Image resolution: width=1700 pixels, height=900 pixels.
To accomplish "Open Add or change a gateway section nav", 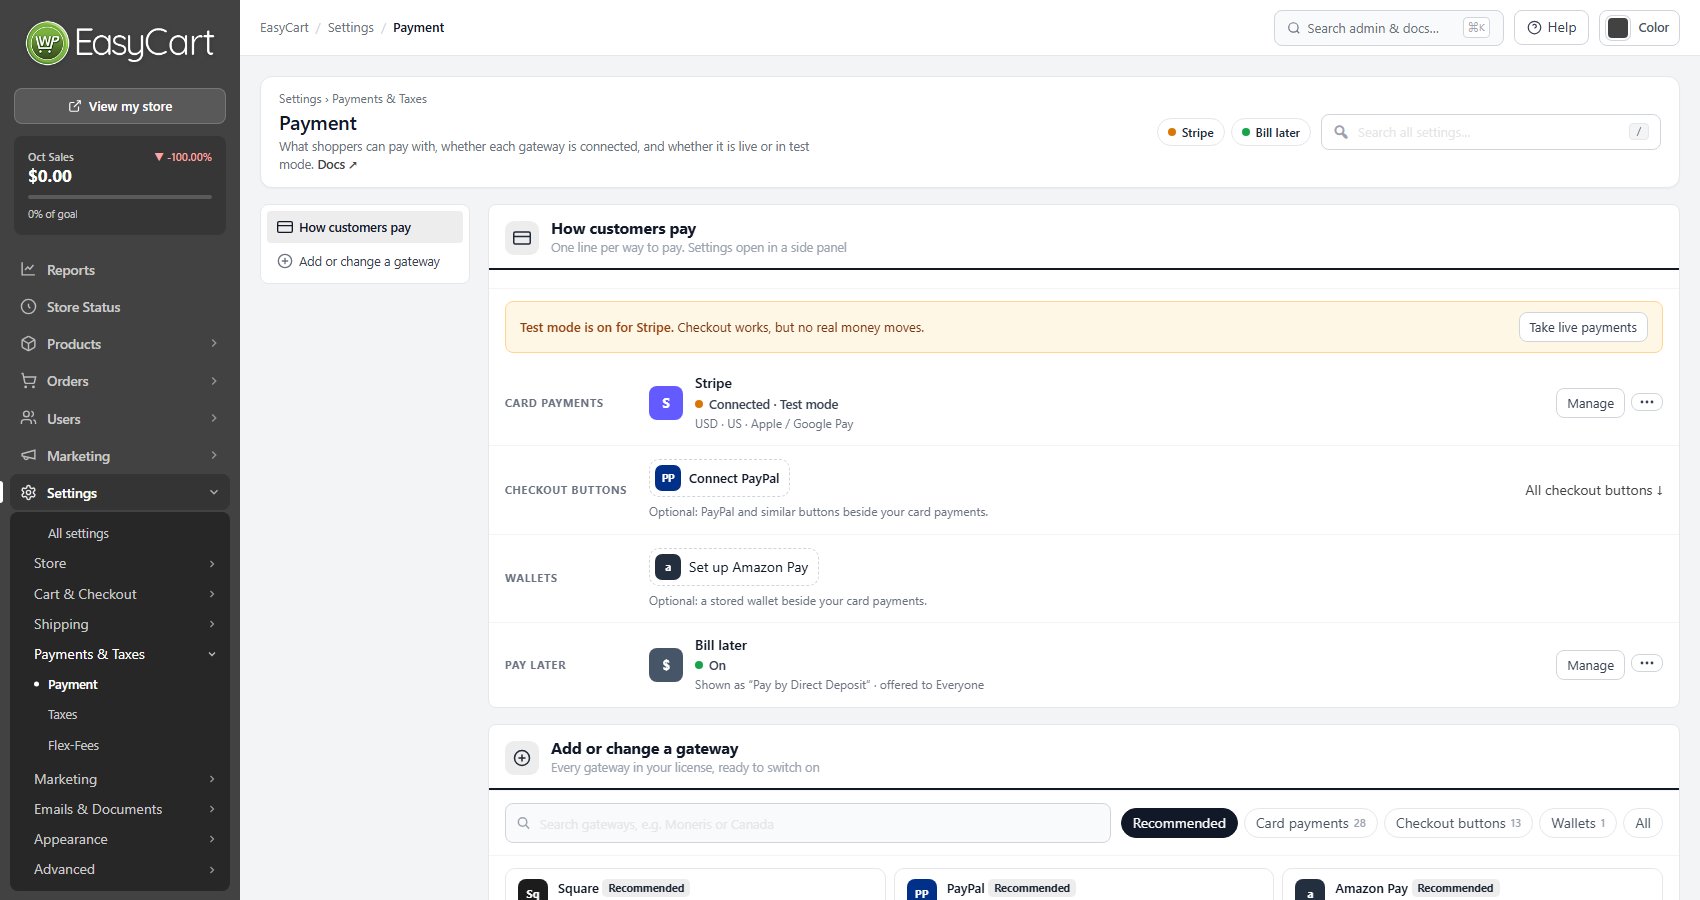I will pyautogui.click(x=365, y=261).
